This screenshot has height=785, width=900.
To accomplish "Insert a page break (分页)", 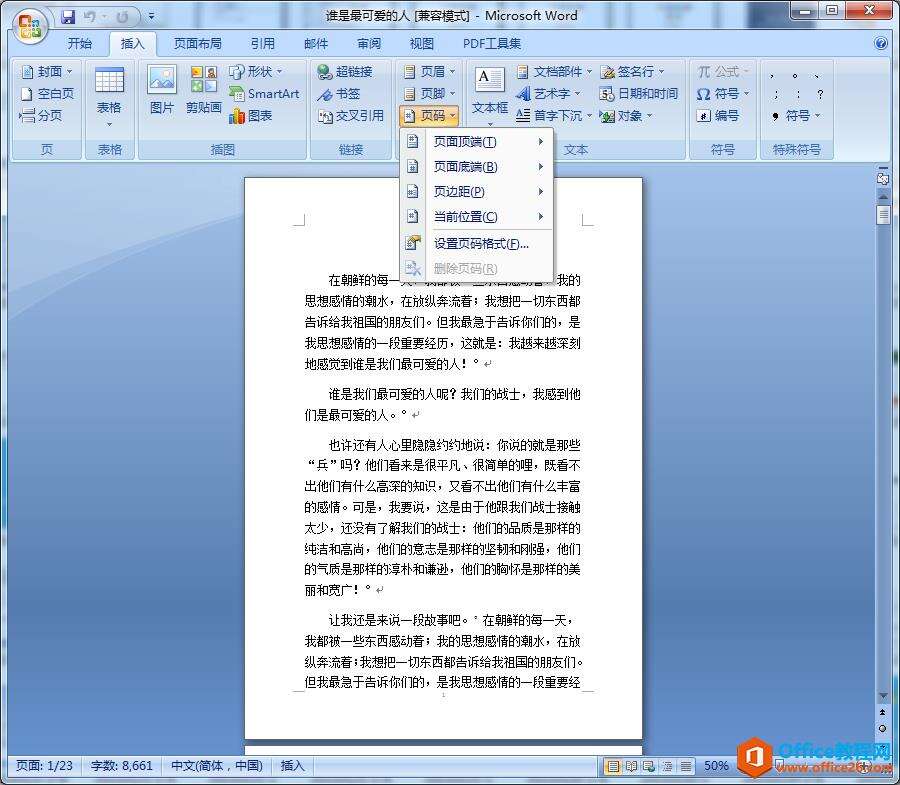I will (x=41, y=116).
